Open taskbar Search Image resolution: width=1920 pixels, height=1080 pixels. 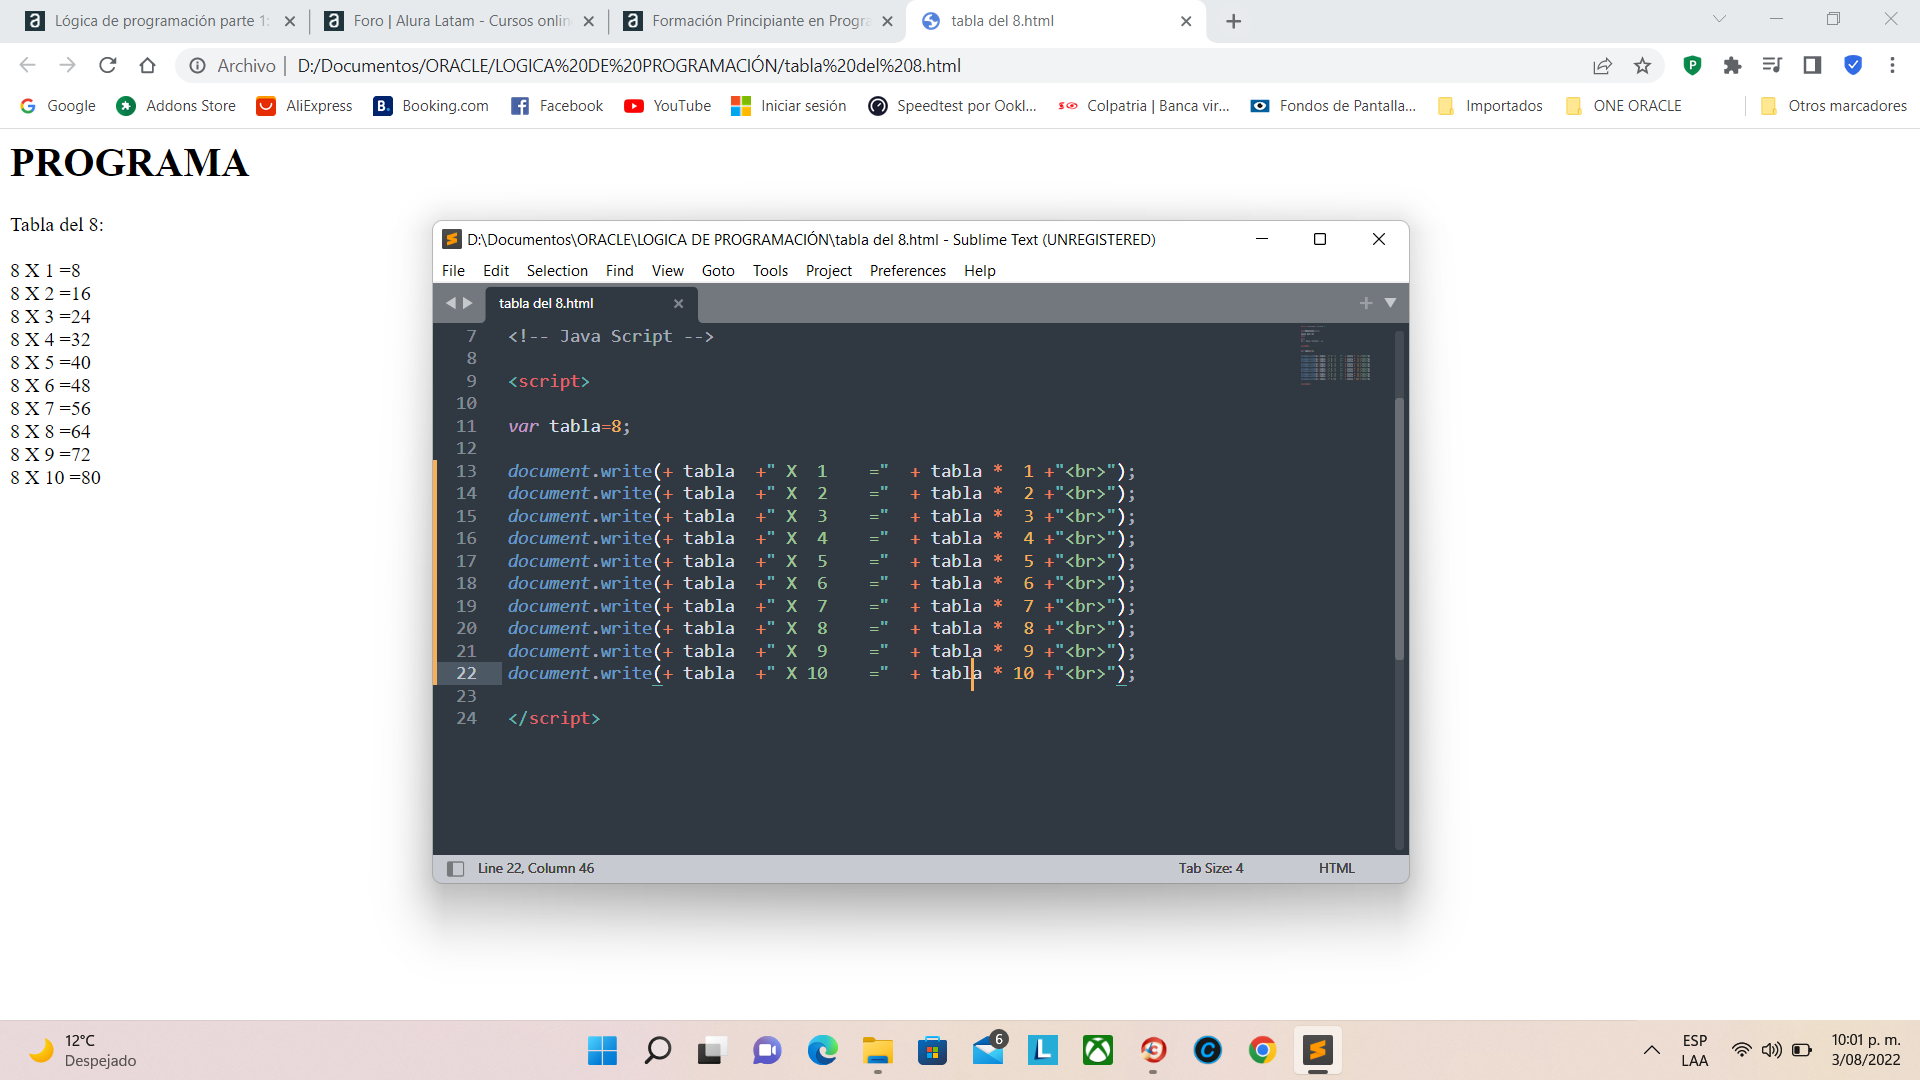(x=657, y=1050)
